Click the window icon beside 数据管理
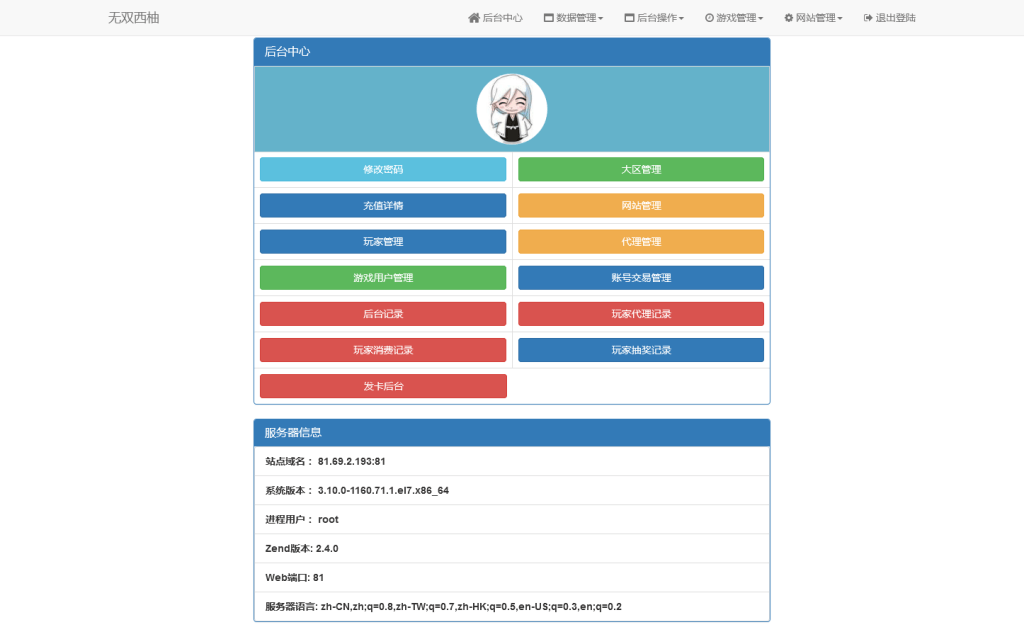Image resolution: width=1024 pixels, height=632 pixels. 548,18
